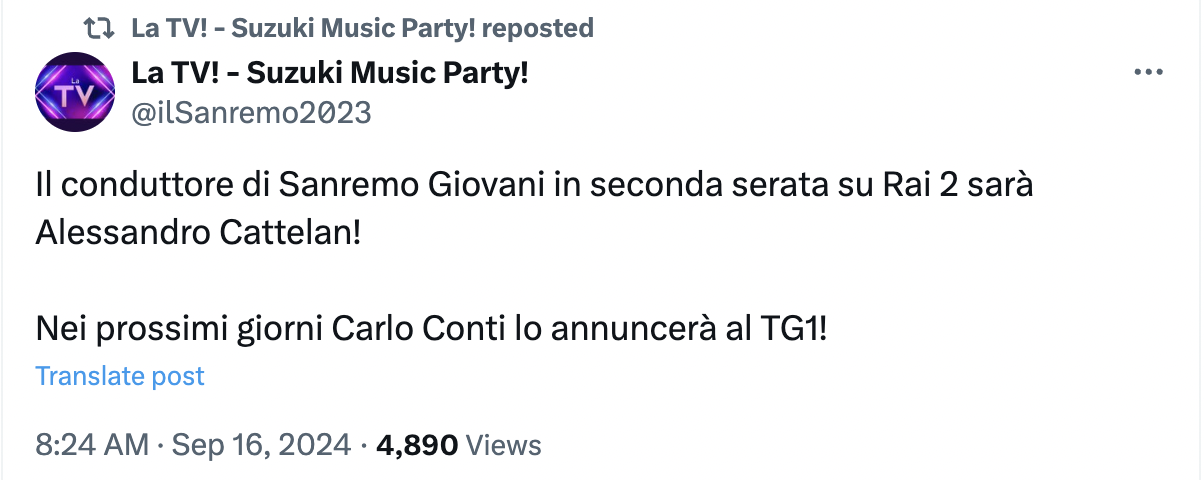Click the La TV profile avatar
Viewport: 1204px width, 480px height.
pyautogui.click(x=75, y=92)
